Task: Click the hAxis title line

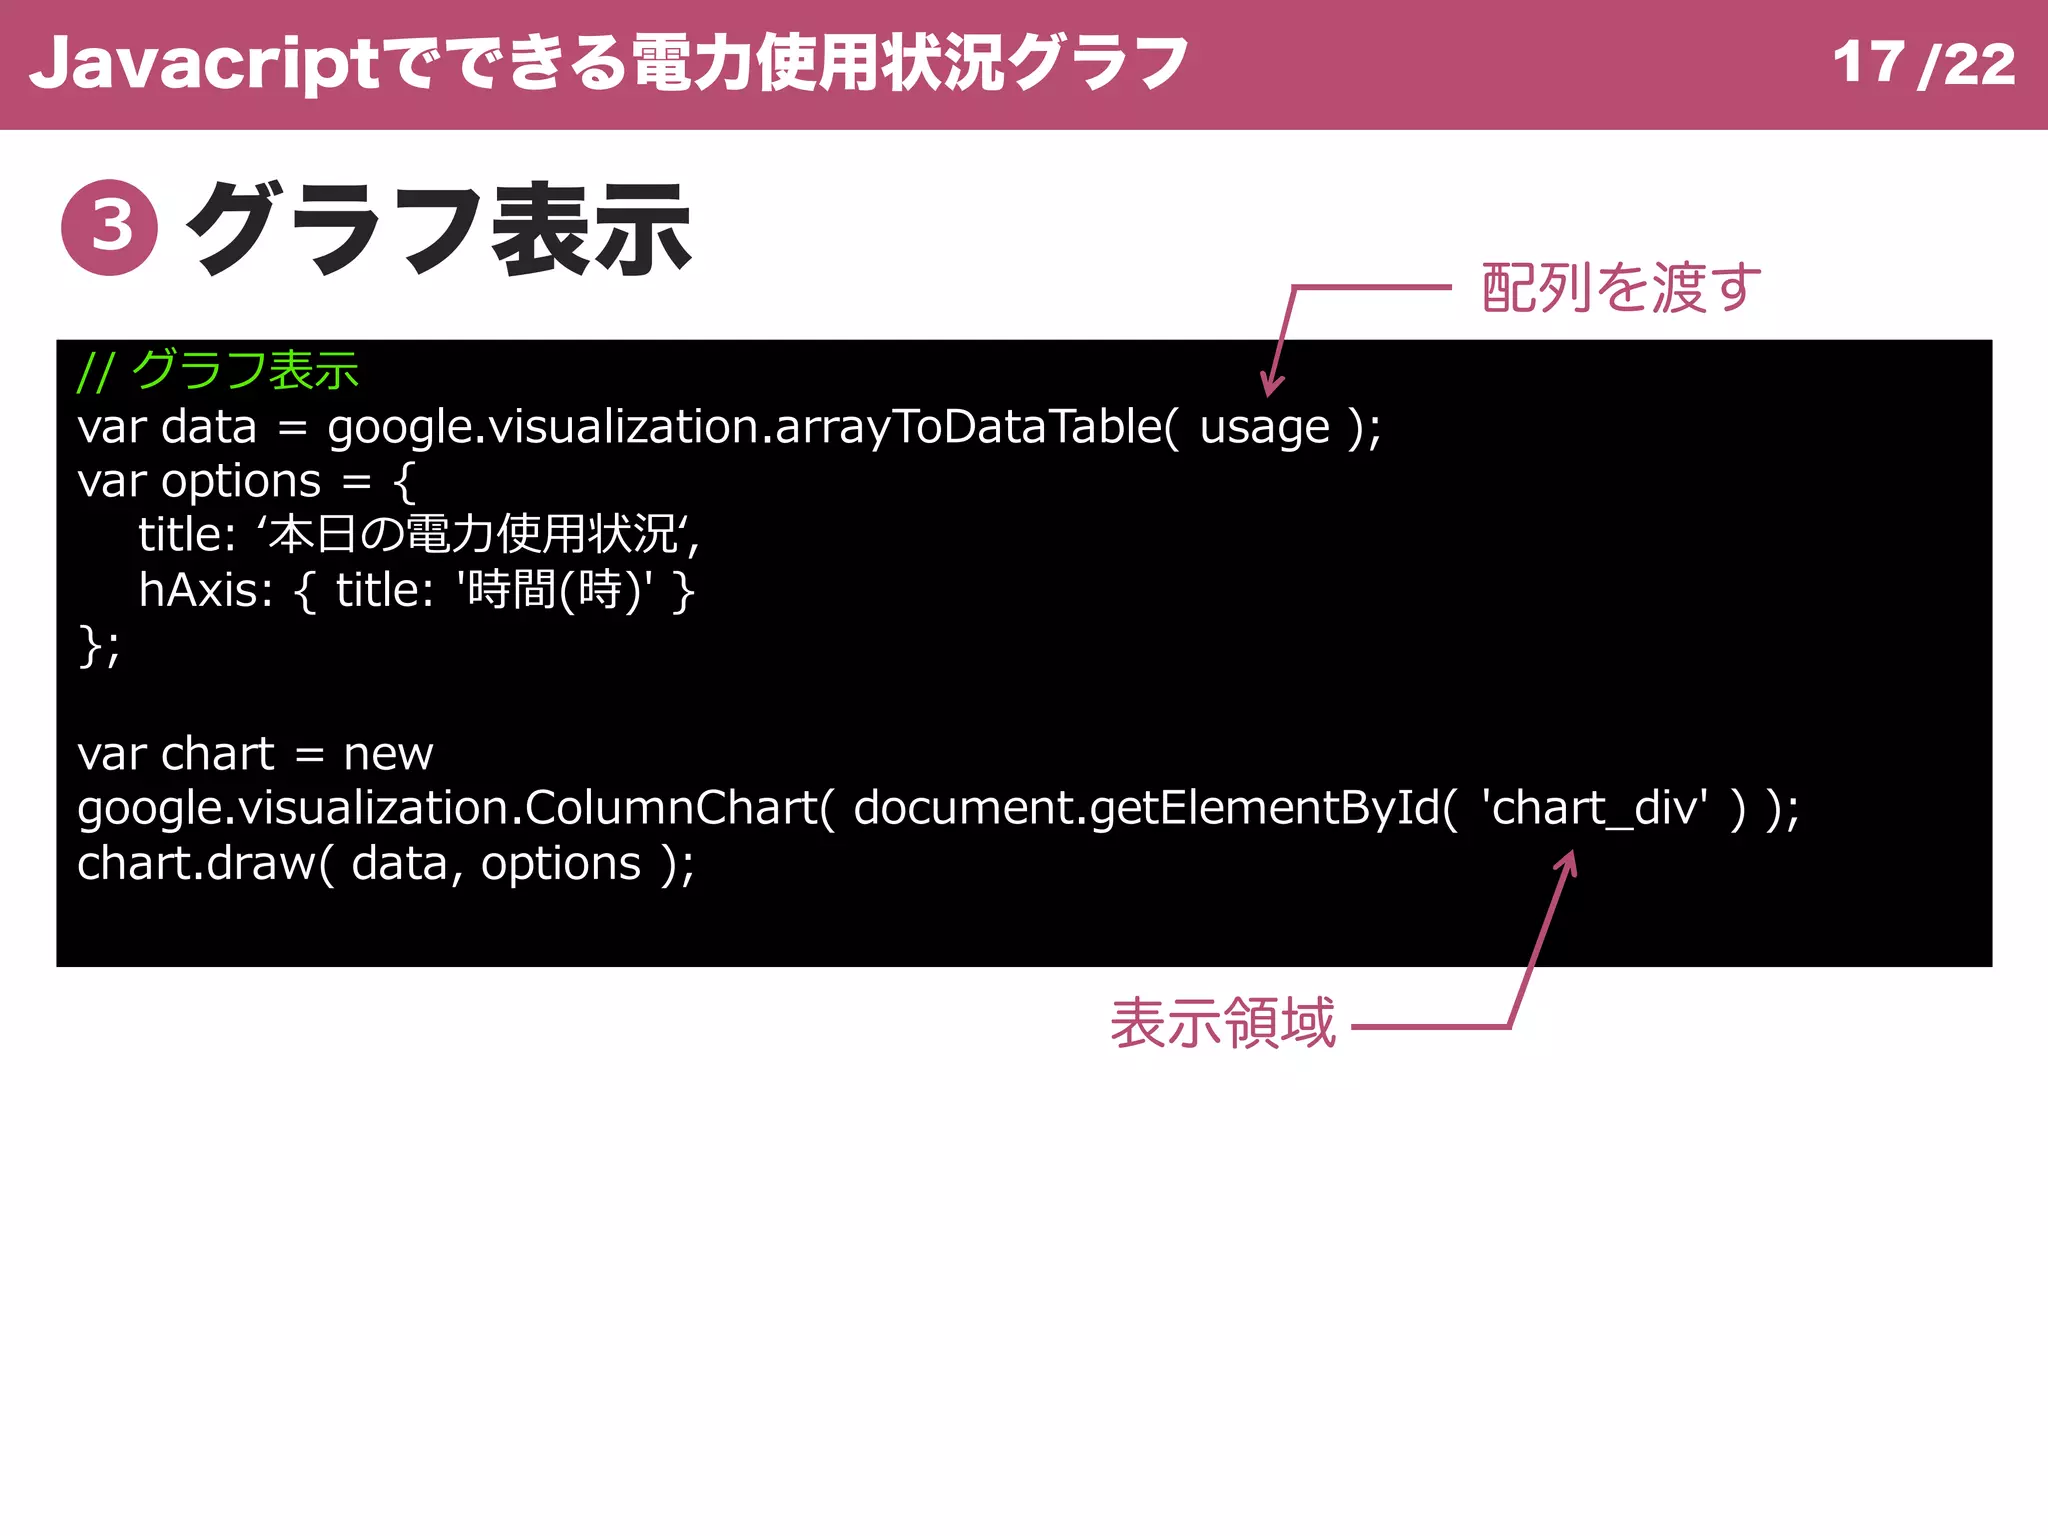Action: pos(416,590)
